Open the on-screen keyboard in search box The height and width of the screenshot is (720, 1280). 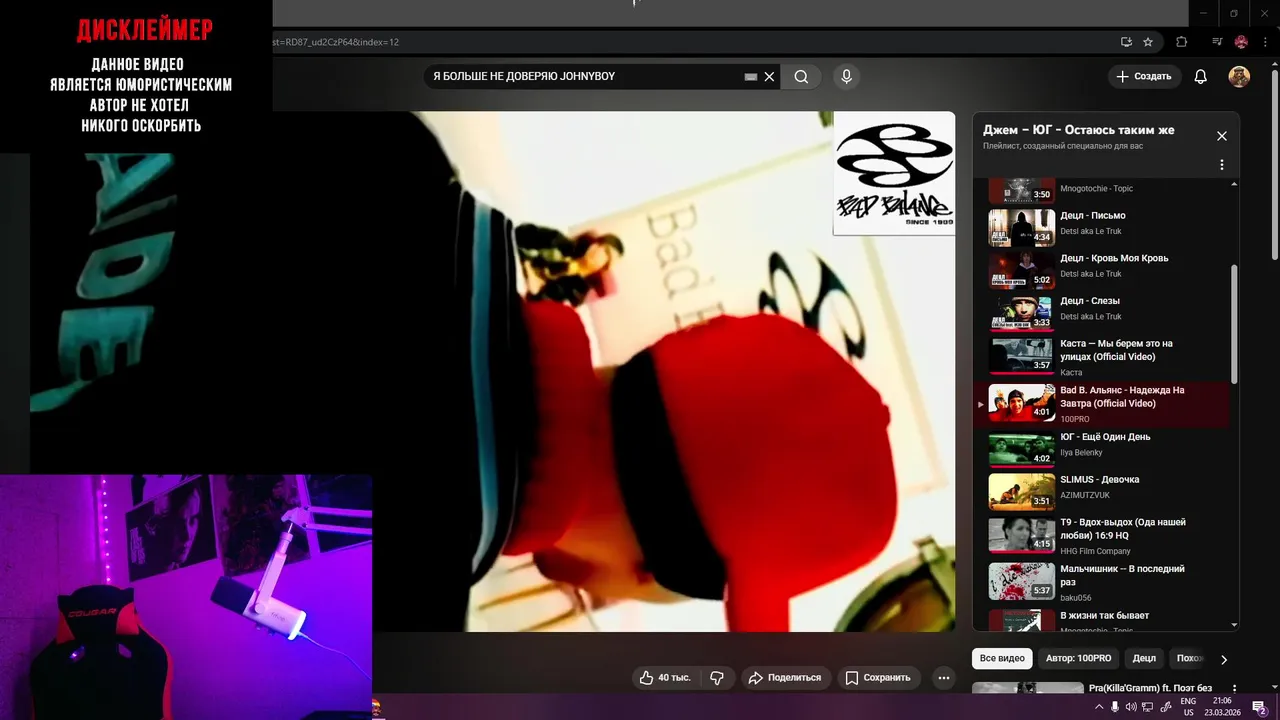point(751,77)
